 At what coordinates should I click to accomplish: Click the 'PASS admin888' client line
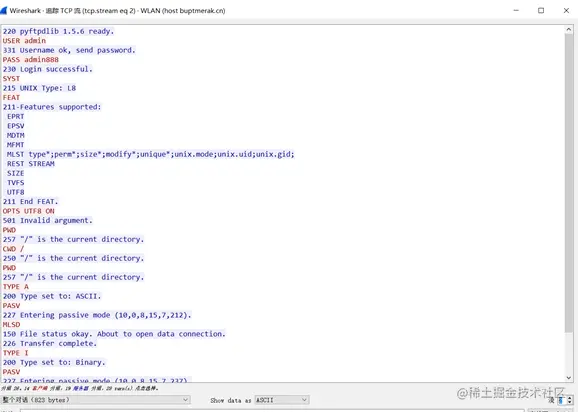tap(31, 60)
